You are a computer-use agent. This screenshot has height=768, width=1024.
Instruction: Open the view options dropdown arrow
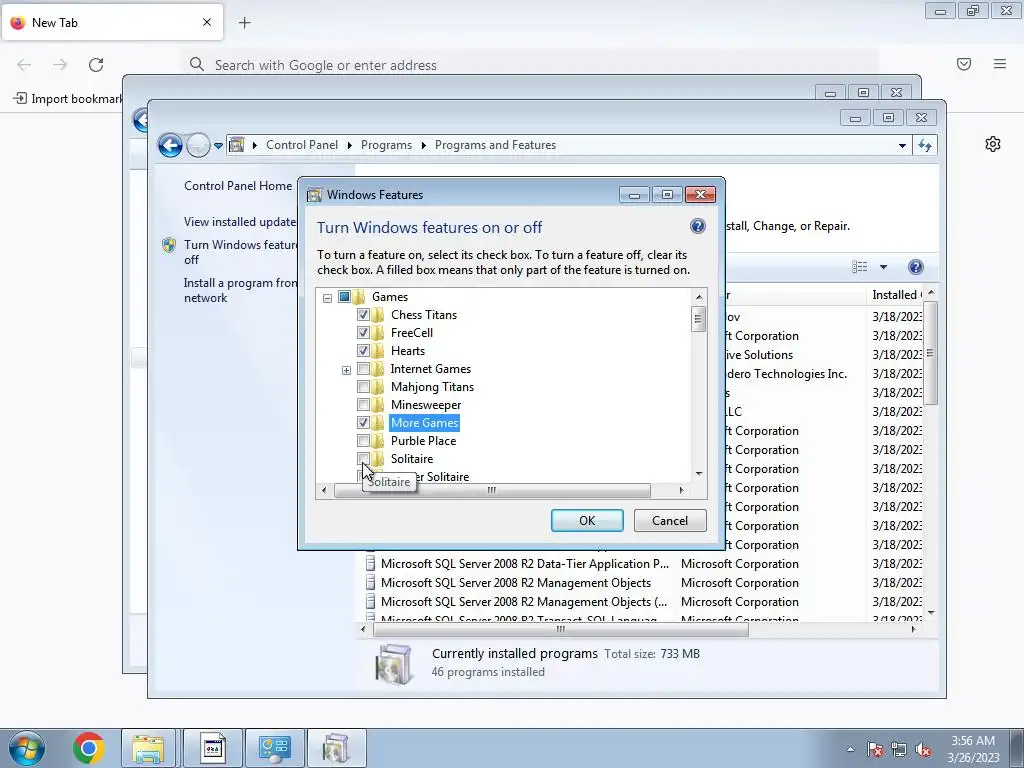tap(883, 266)
